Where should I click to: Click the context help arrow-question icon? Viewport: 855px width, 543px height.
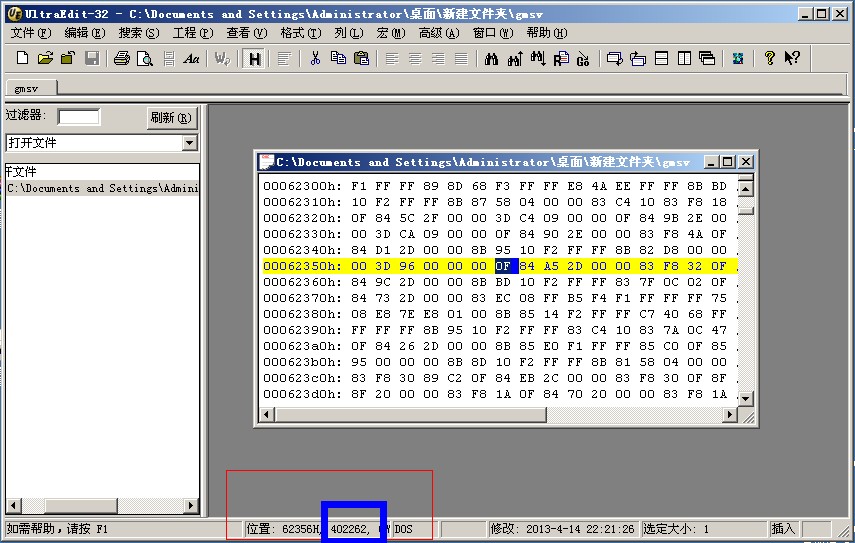[x=792, y=58]
